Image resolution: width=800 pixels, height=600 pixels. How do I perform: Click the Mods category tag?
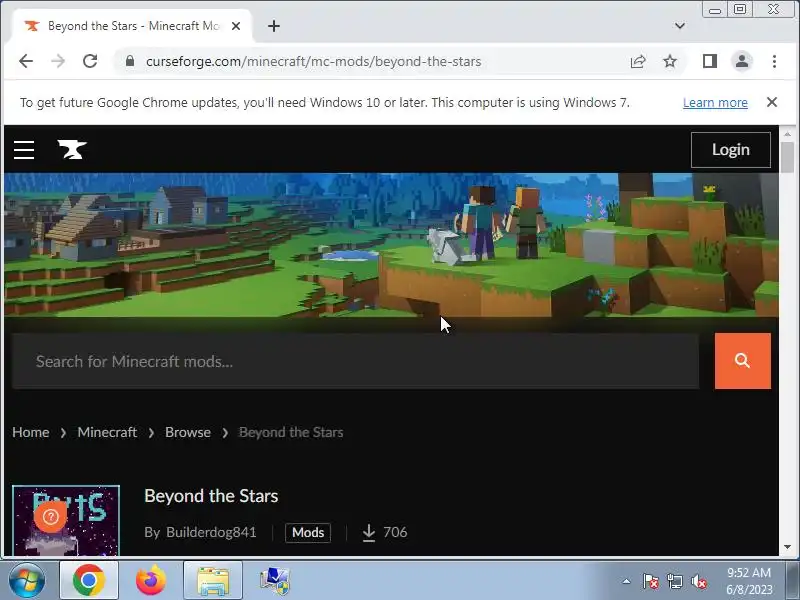click(308, 533)
